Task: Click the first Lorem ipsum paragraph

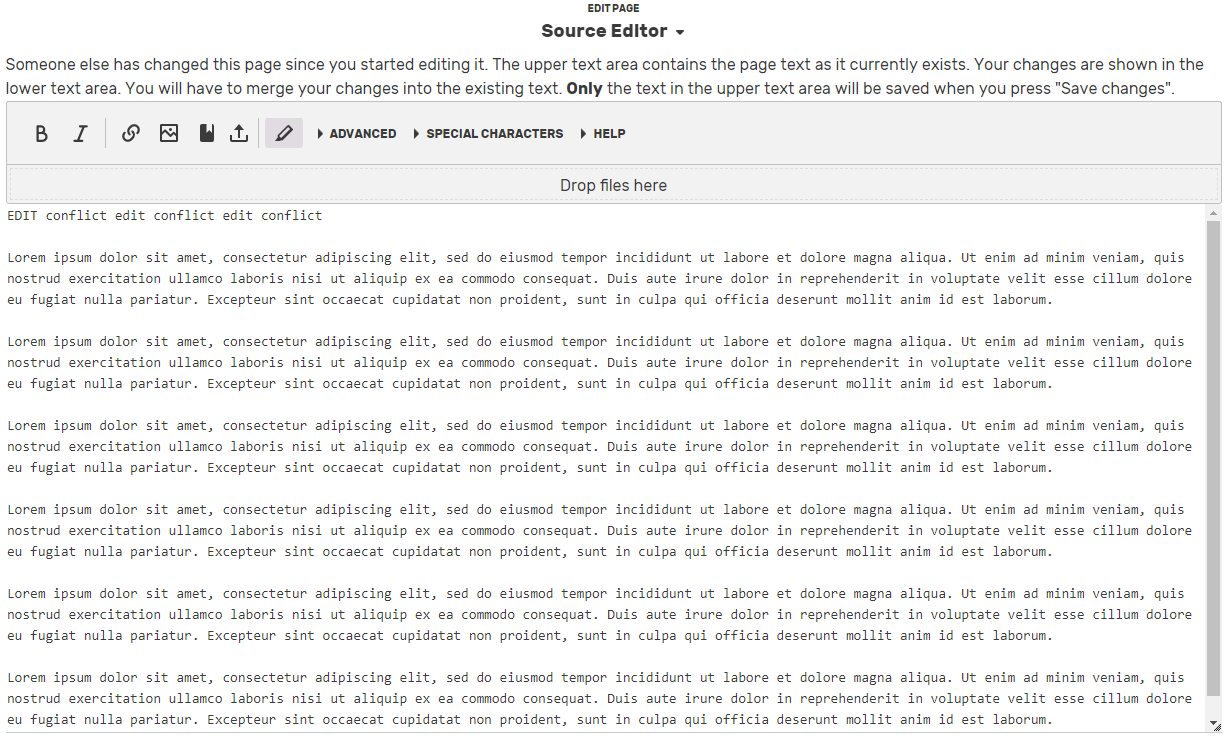Action: (x=600, y=278)
